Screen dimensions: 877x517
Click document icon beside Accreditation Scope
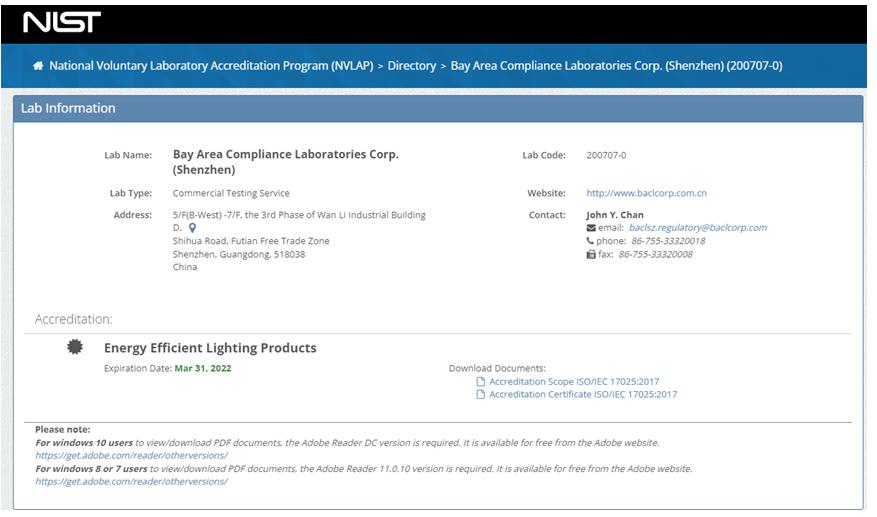click(480, 382)
